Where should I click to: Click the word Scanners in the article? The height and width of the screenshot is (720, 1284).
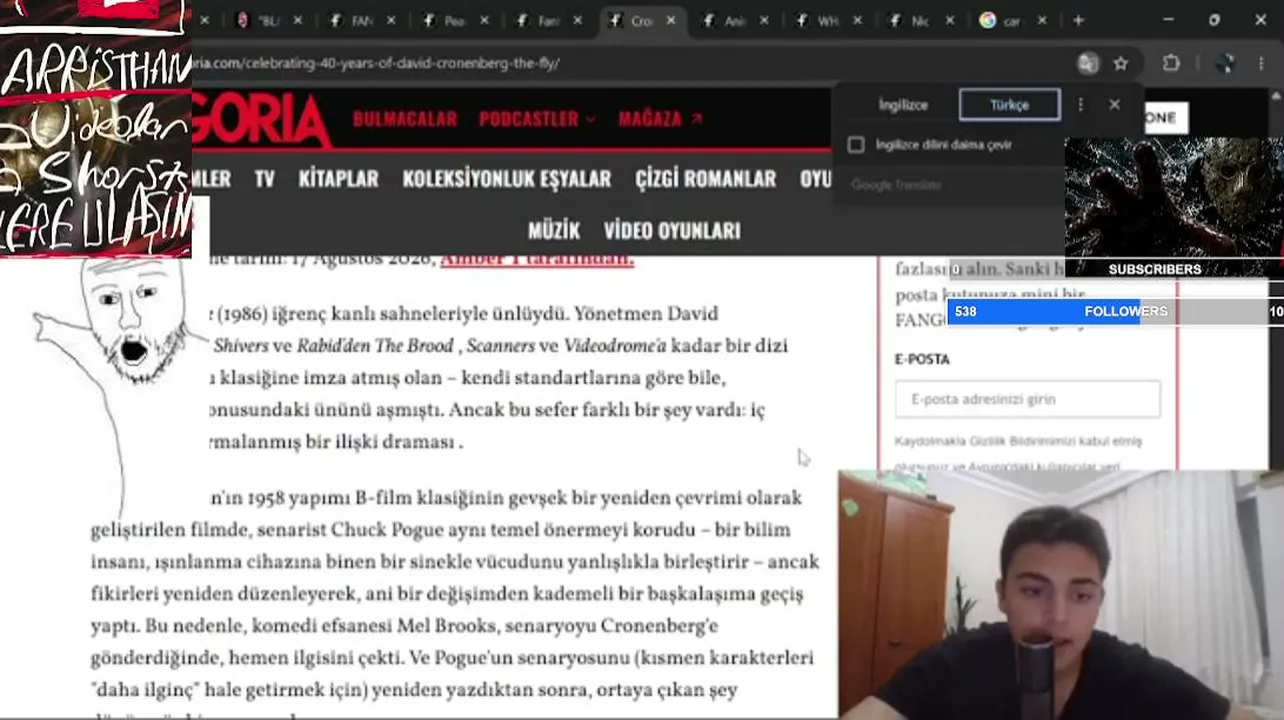[x=500, y=346]
